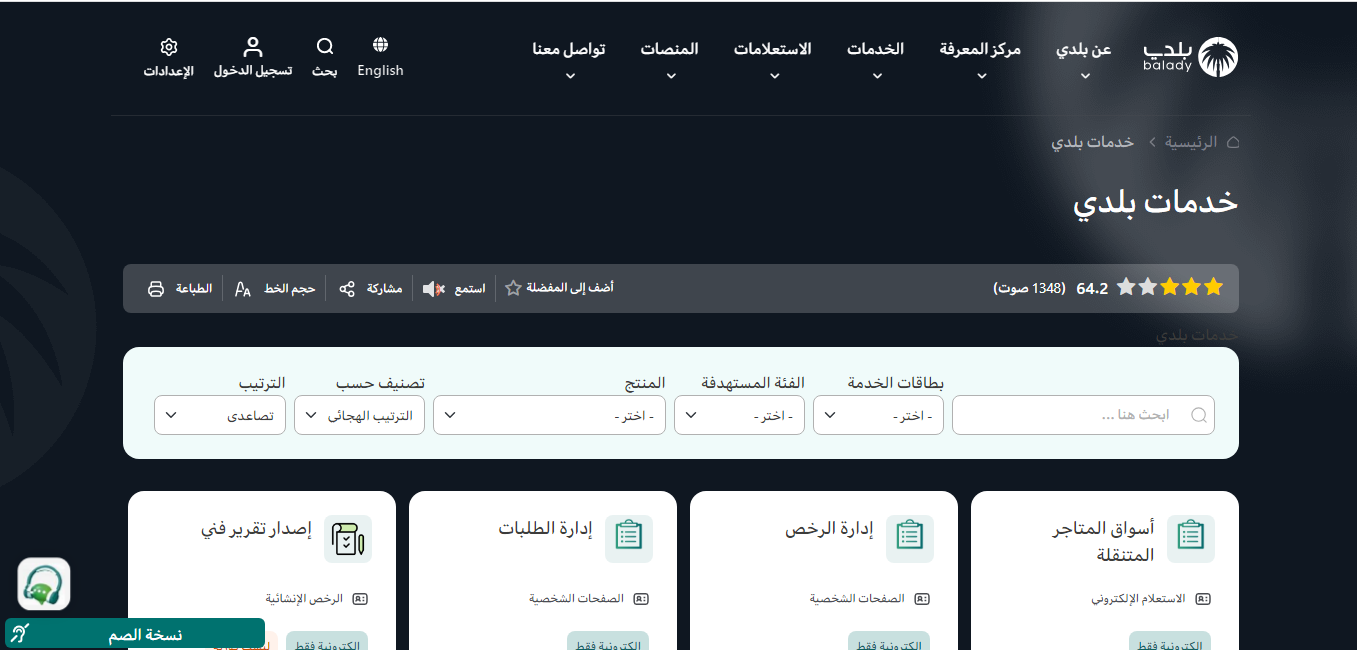Click أضف إلى المفضلة label
This screenshot has width=1357, height=650.
tap(570, 288)
